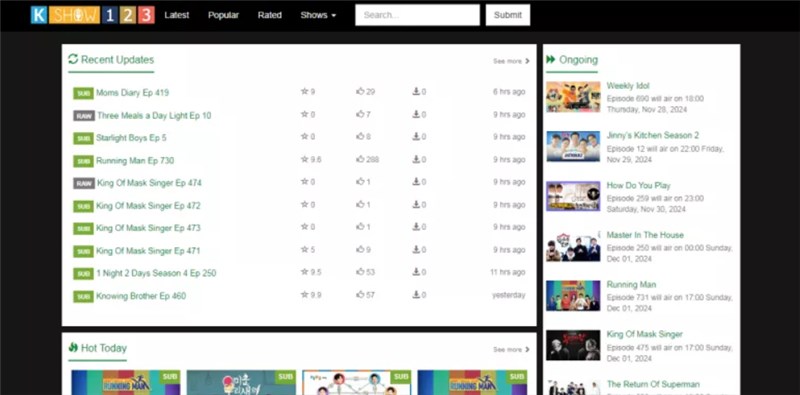
Task: Go to the Popular page
Action: pyautogui.click(x=223, y=15)
